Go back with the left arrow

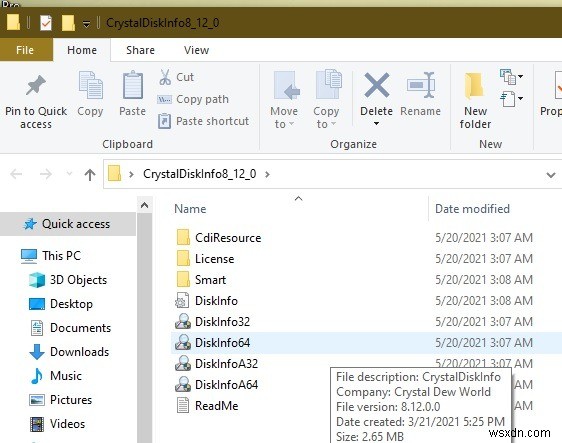[16, 174]
